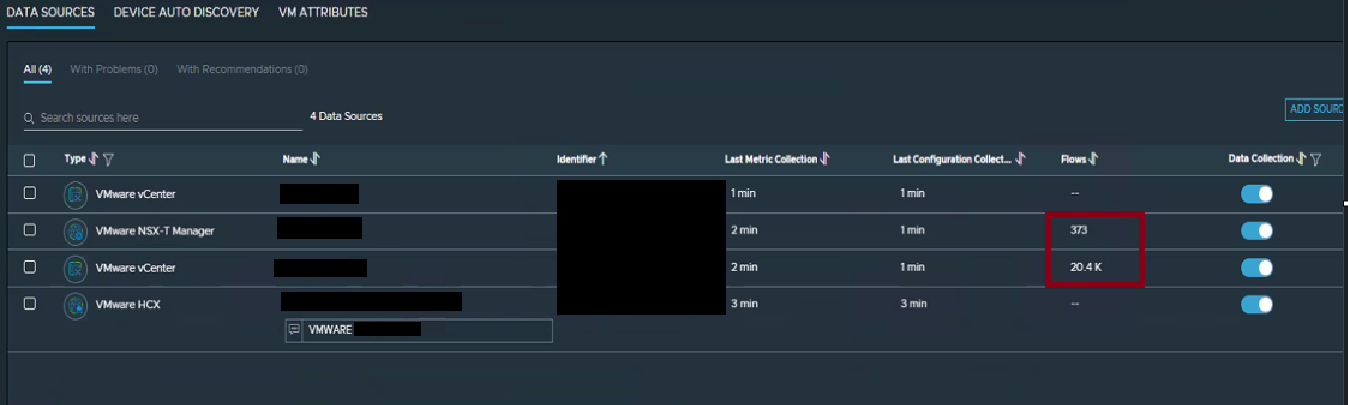Click the first VMware vCenter type icon
This screenshot has width=1348, height=405.
point(75,195)
